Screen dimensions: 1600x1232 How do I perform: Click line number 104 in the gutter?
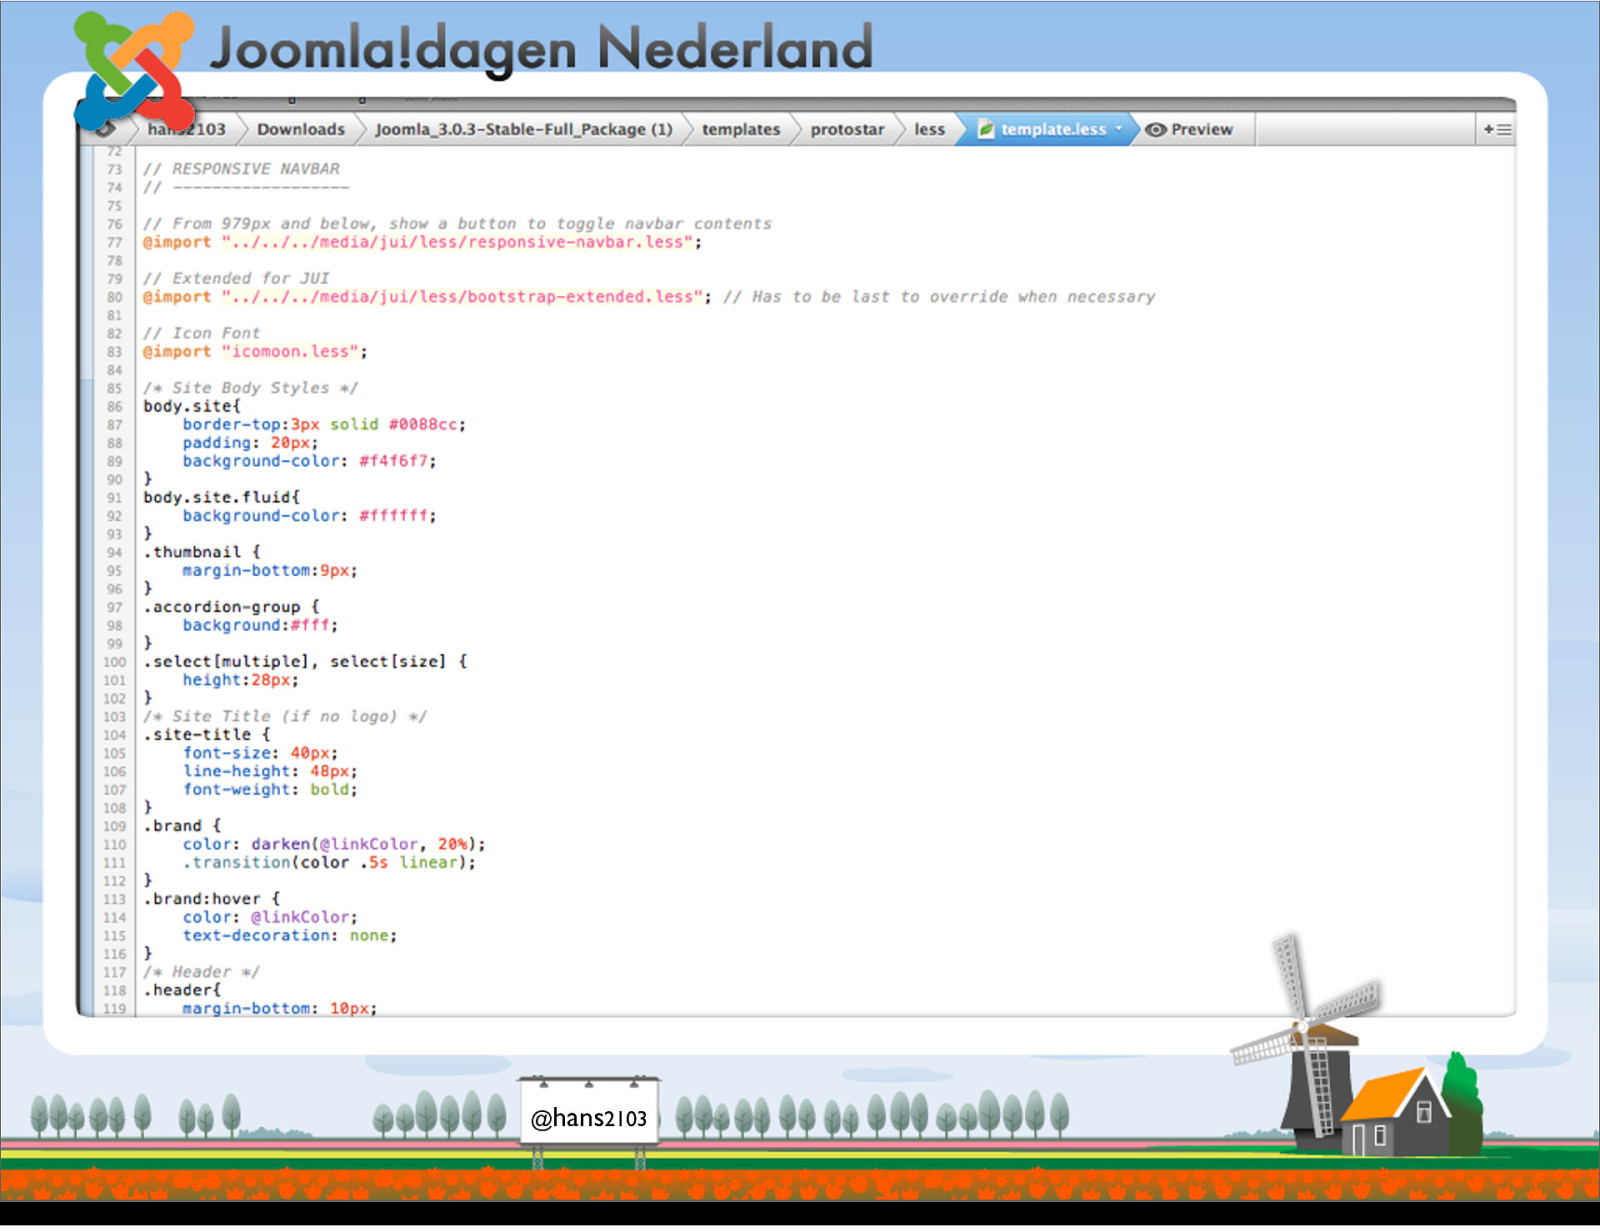pos(114,735)
